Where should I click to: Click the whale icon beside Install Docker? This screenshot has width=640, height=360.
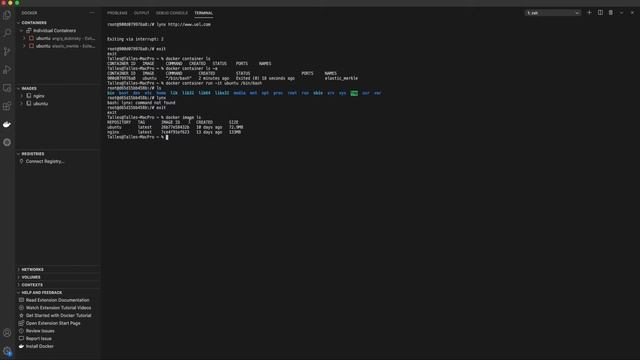coord(22,346)
